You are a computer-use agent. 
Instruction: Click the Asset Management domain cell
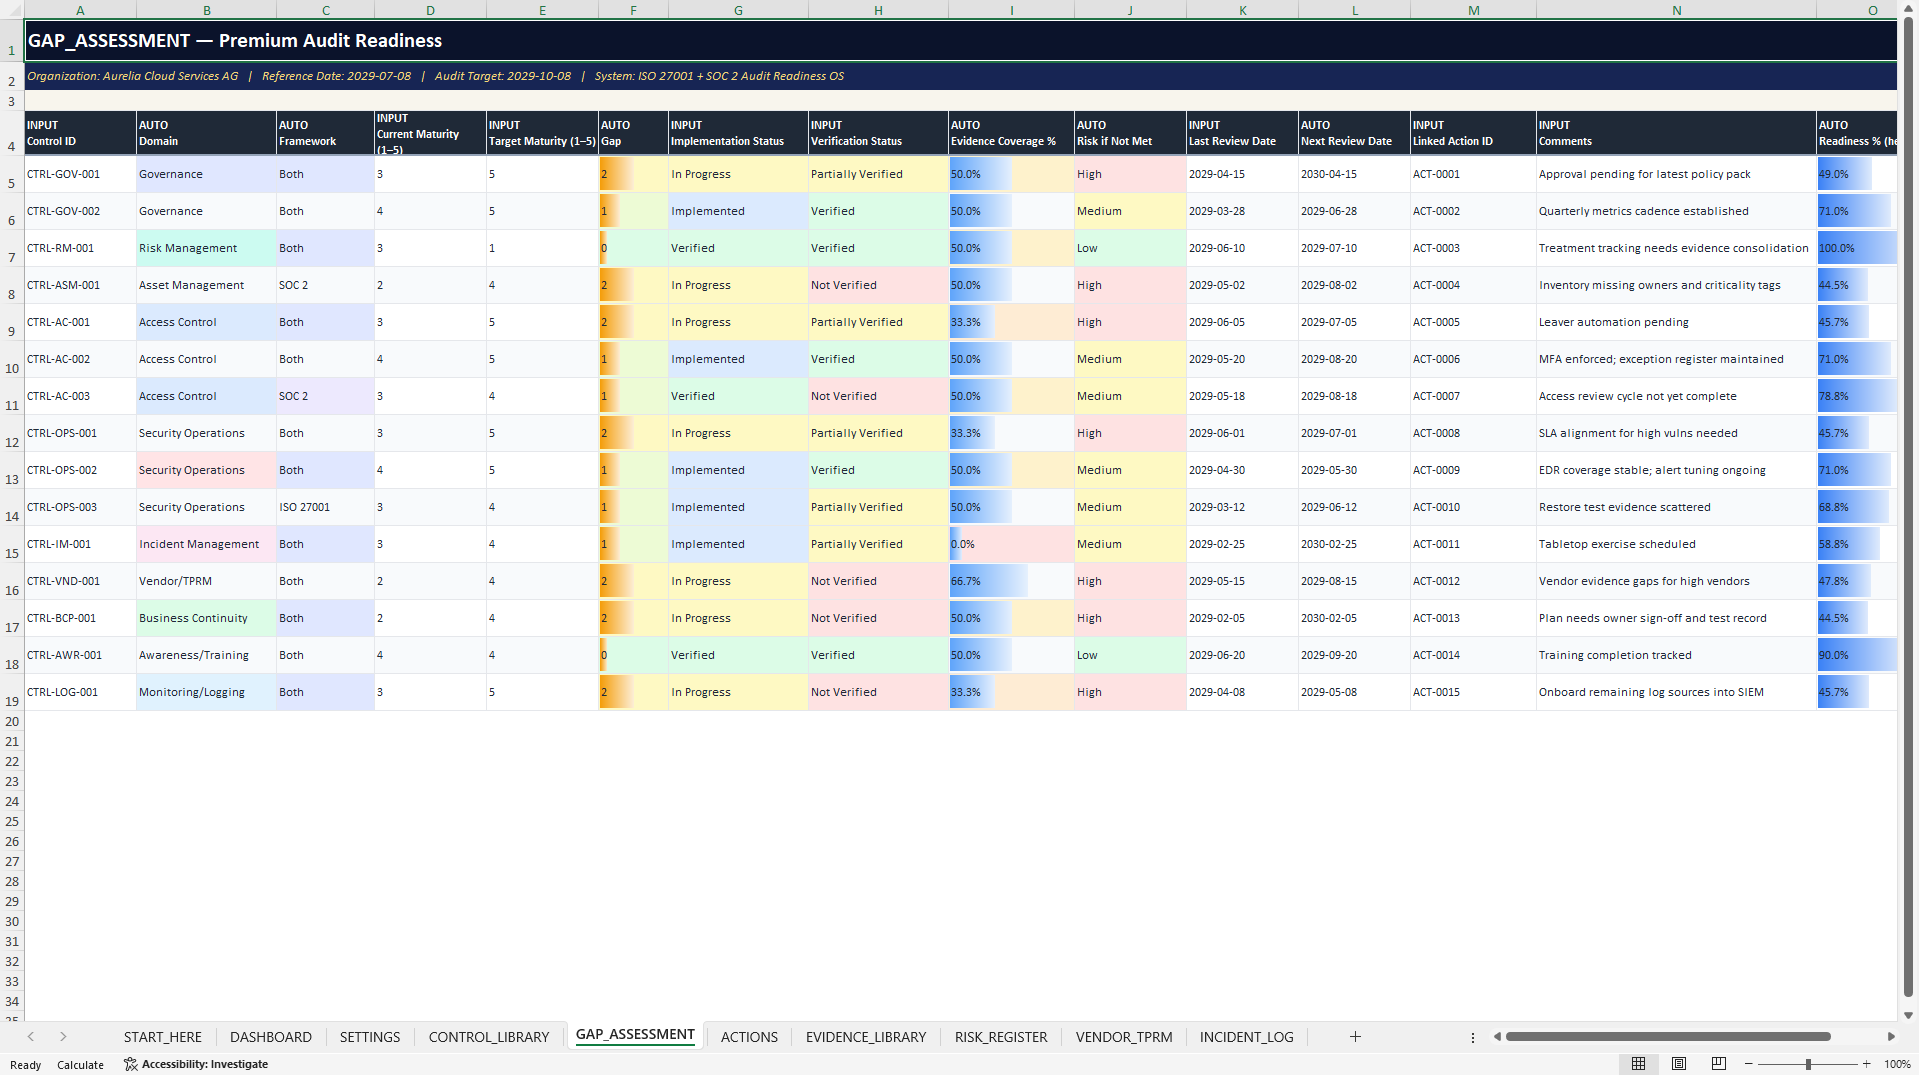pyautogui.click(x=206, y=285)
